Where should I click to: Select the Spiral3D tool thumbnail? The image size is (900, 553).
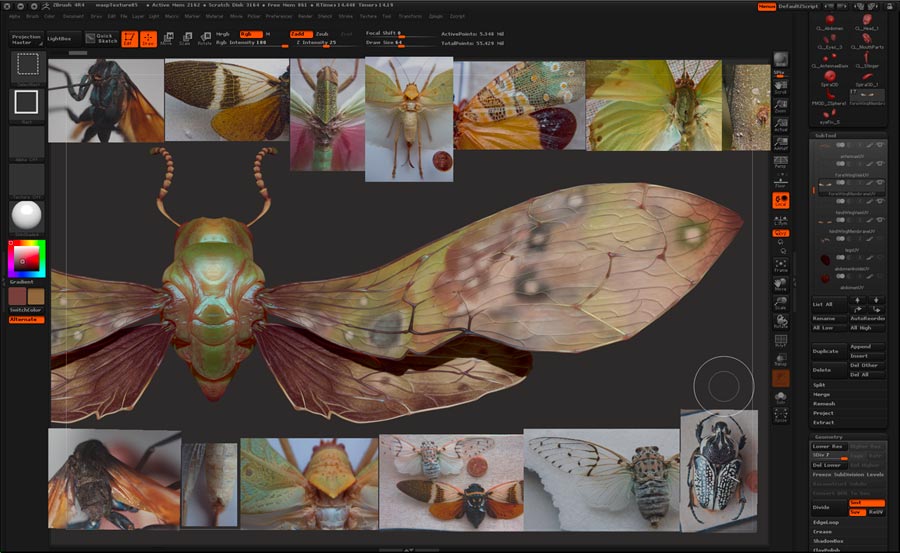[x=829, y=79]
